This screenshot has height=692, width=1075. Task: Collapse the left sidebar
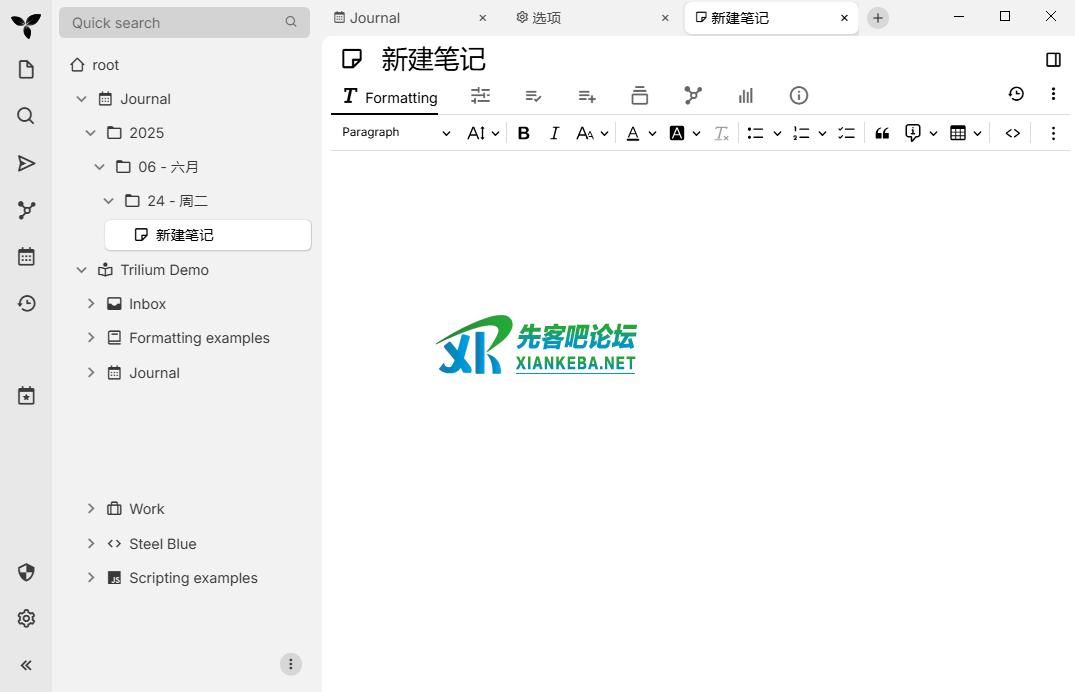pyautogui.click(x=26, y=665)
